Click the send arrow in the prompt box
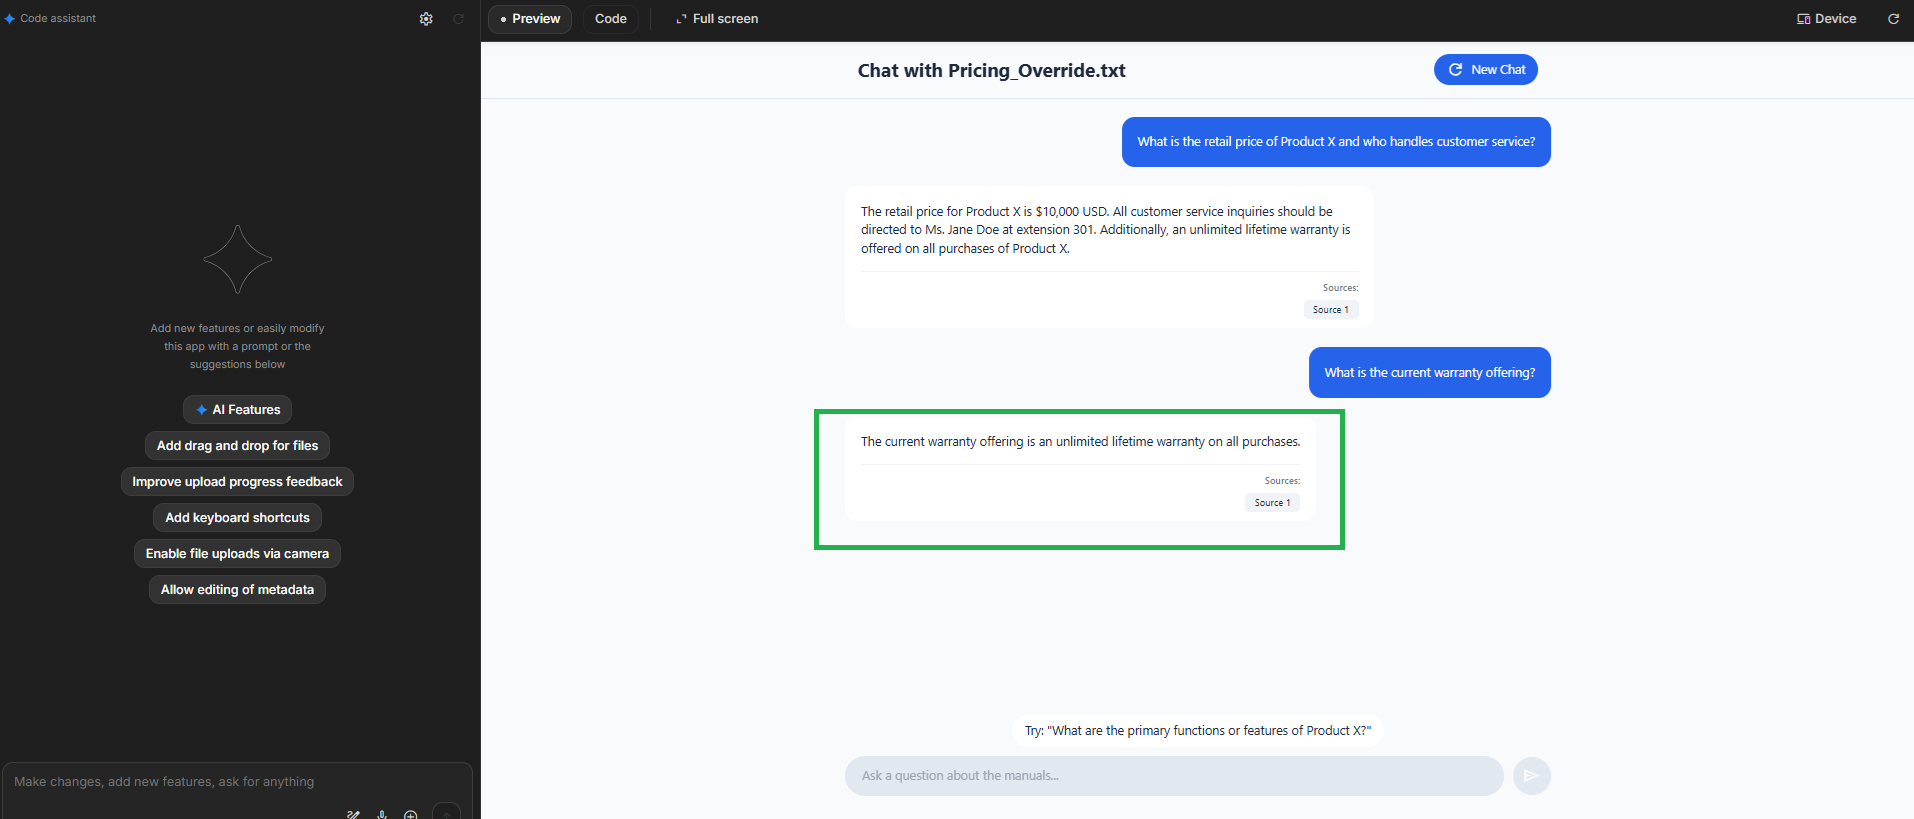 point(445,813)
